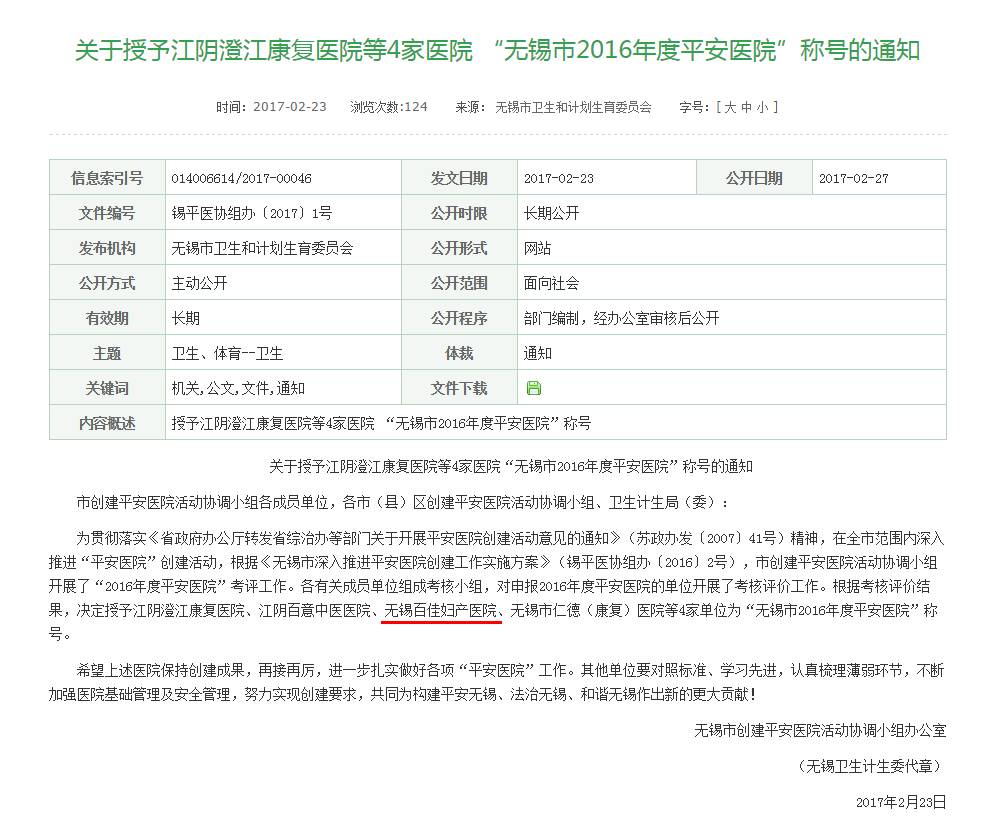Set font size to 小
The height and width of the screenshot is (821, 993).
(x=762, y=107)
